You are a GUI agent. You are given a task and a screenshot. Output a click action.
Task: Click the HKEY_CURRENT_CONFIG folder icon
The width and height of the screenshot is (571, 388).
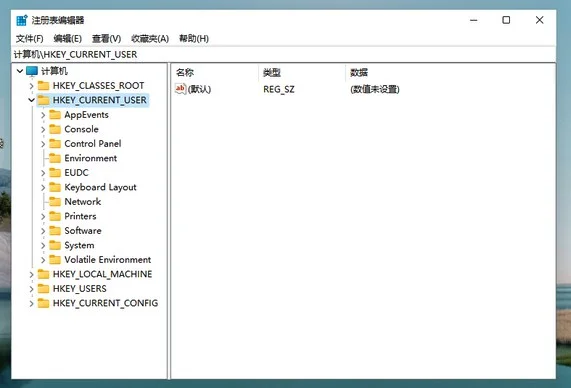[44, 303]
